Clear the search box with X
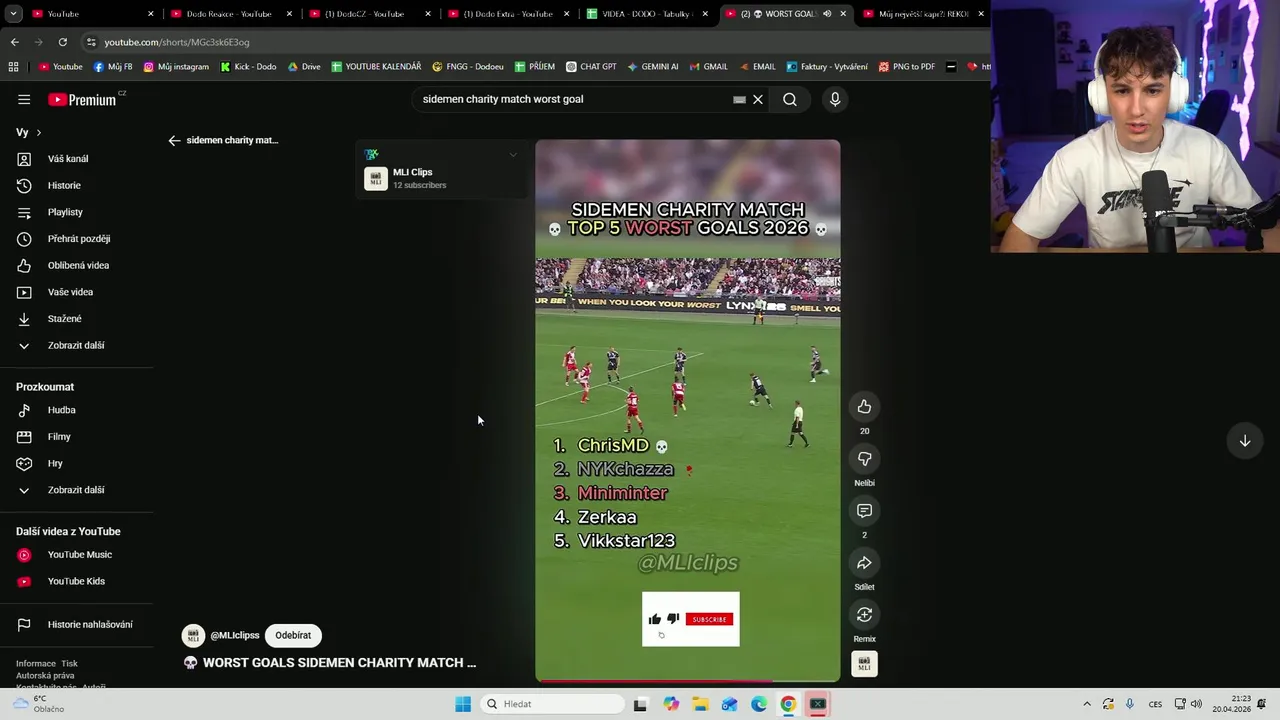This screenshot has height=720, width=1280. click(758, 99)
